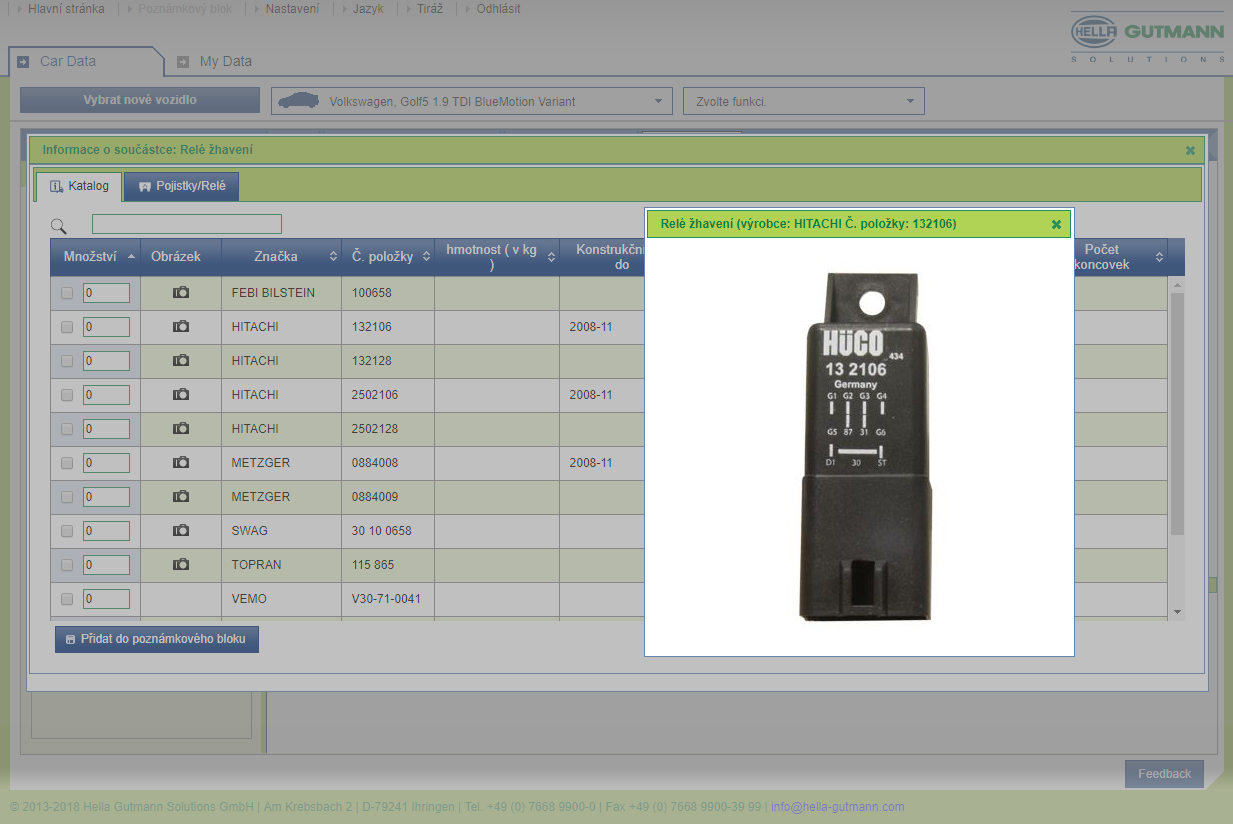This screenshot has height=824, width=1233.
Task: Click scrollbar down arrow in catalog table
Action: (x=1177, y=611)
